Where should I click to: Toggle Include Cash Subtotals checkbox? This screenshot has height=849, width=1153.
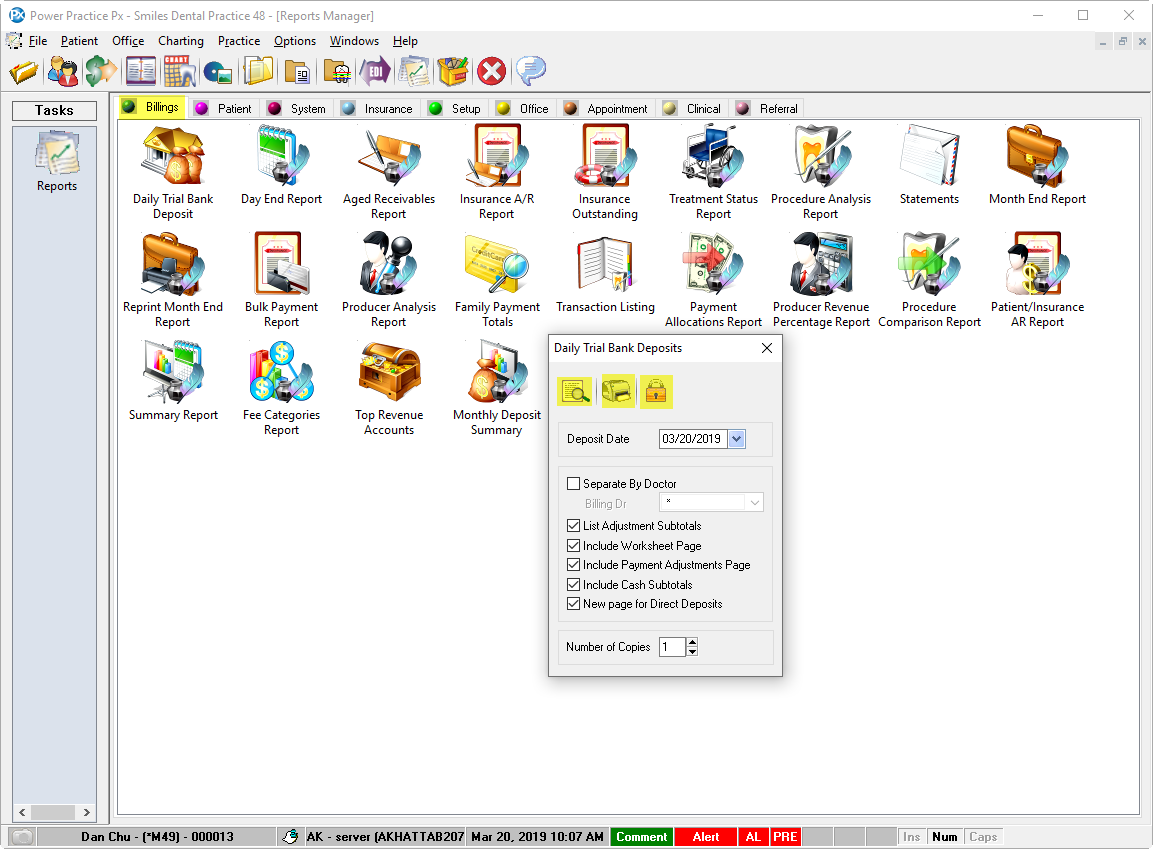coord(574,585)
